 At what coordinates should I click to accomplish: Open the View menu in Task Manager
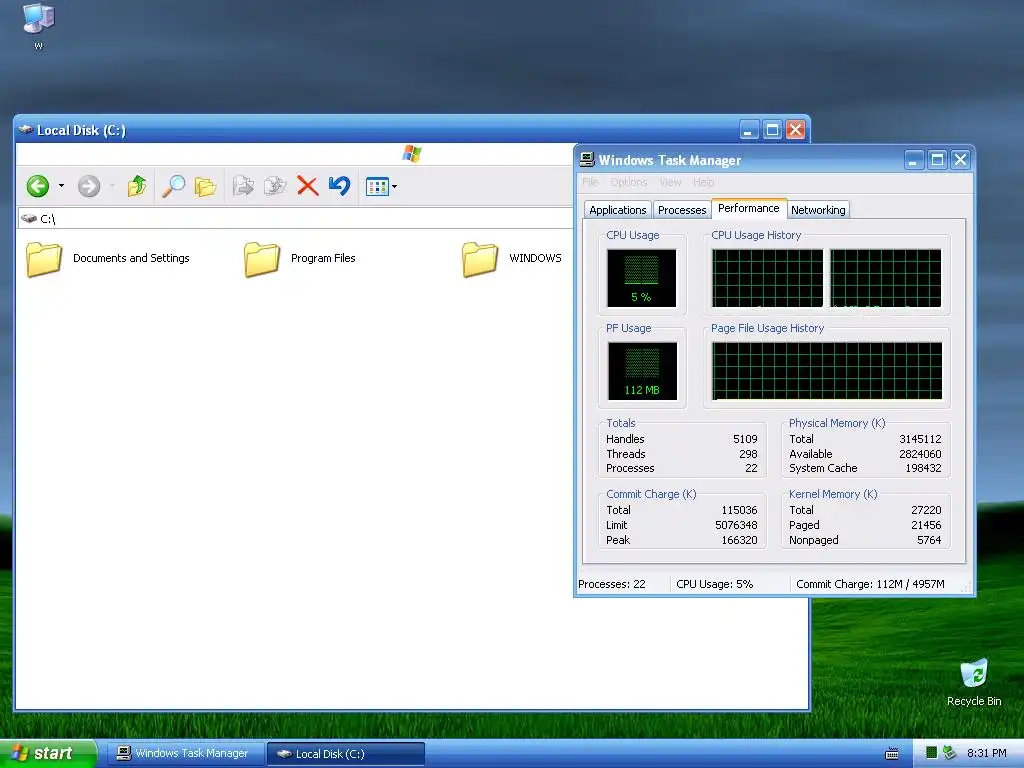[670, 182]
